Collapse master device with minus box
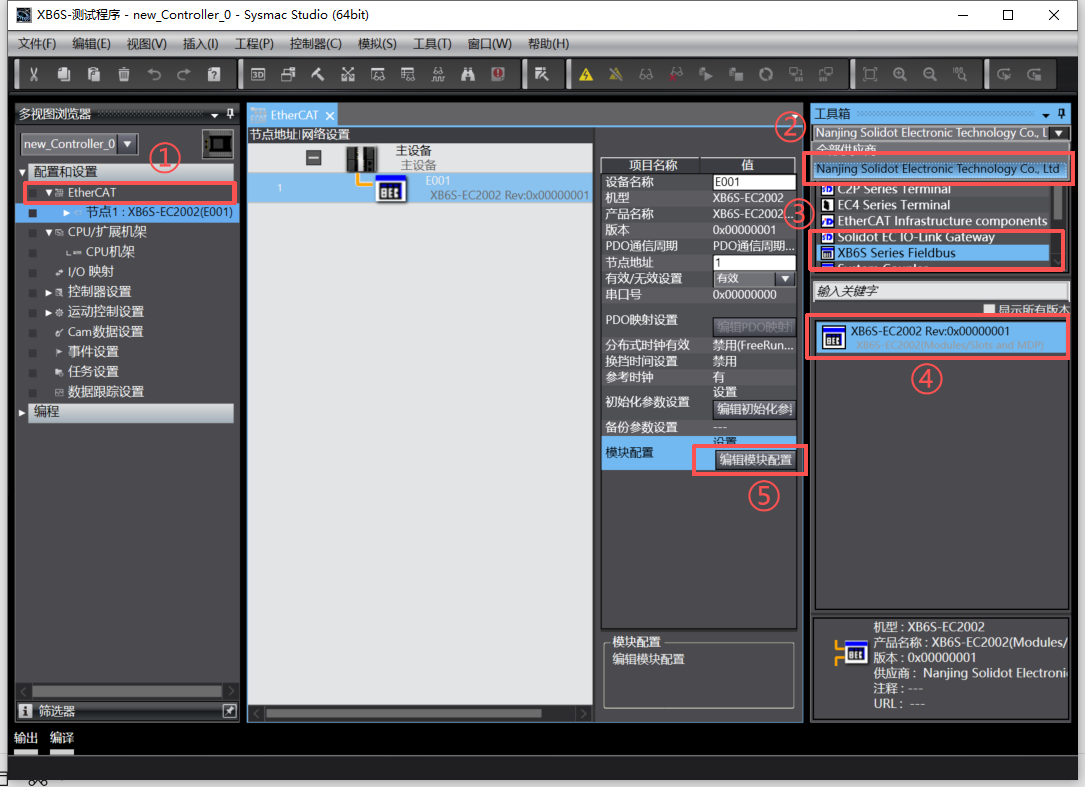 point(313,157)
